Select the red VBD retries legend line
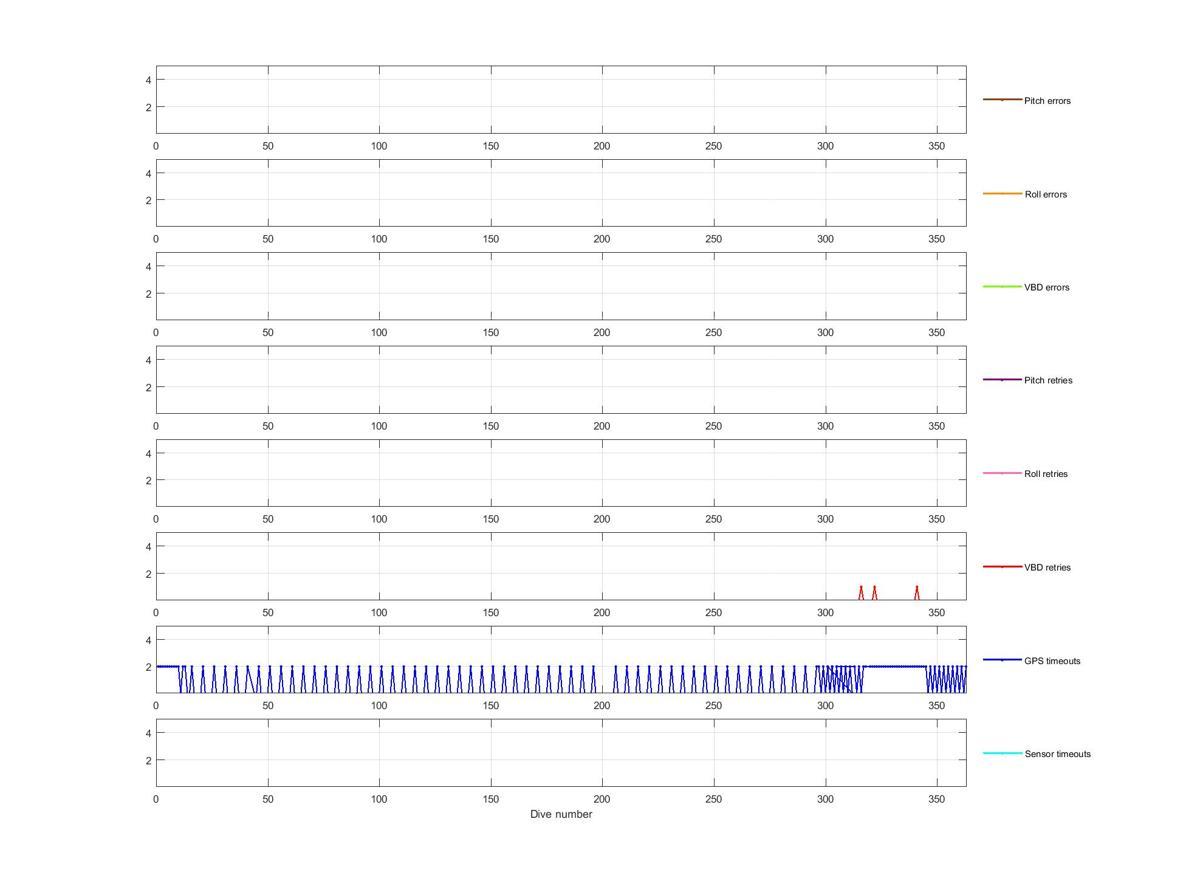 1002,567
